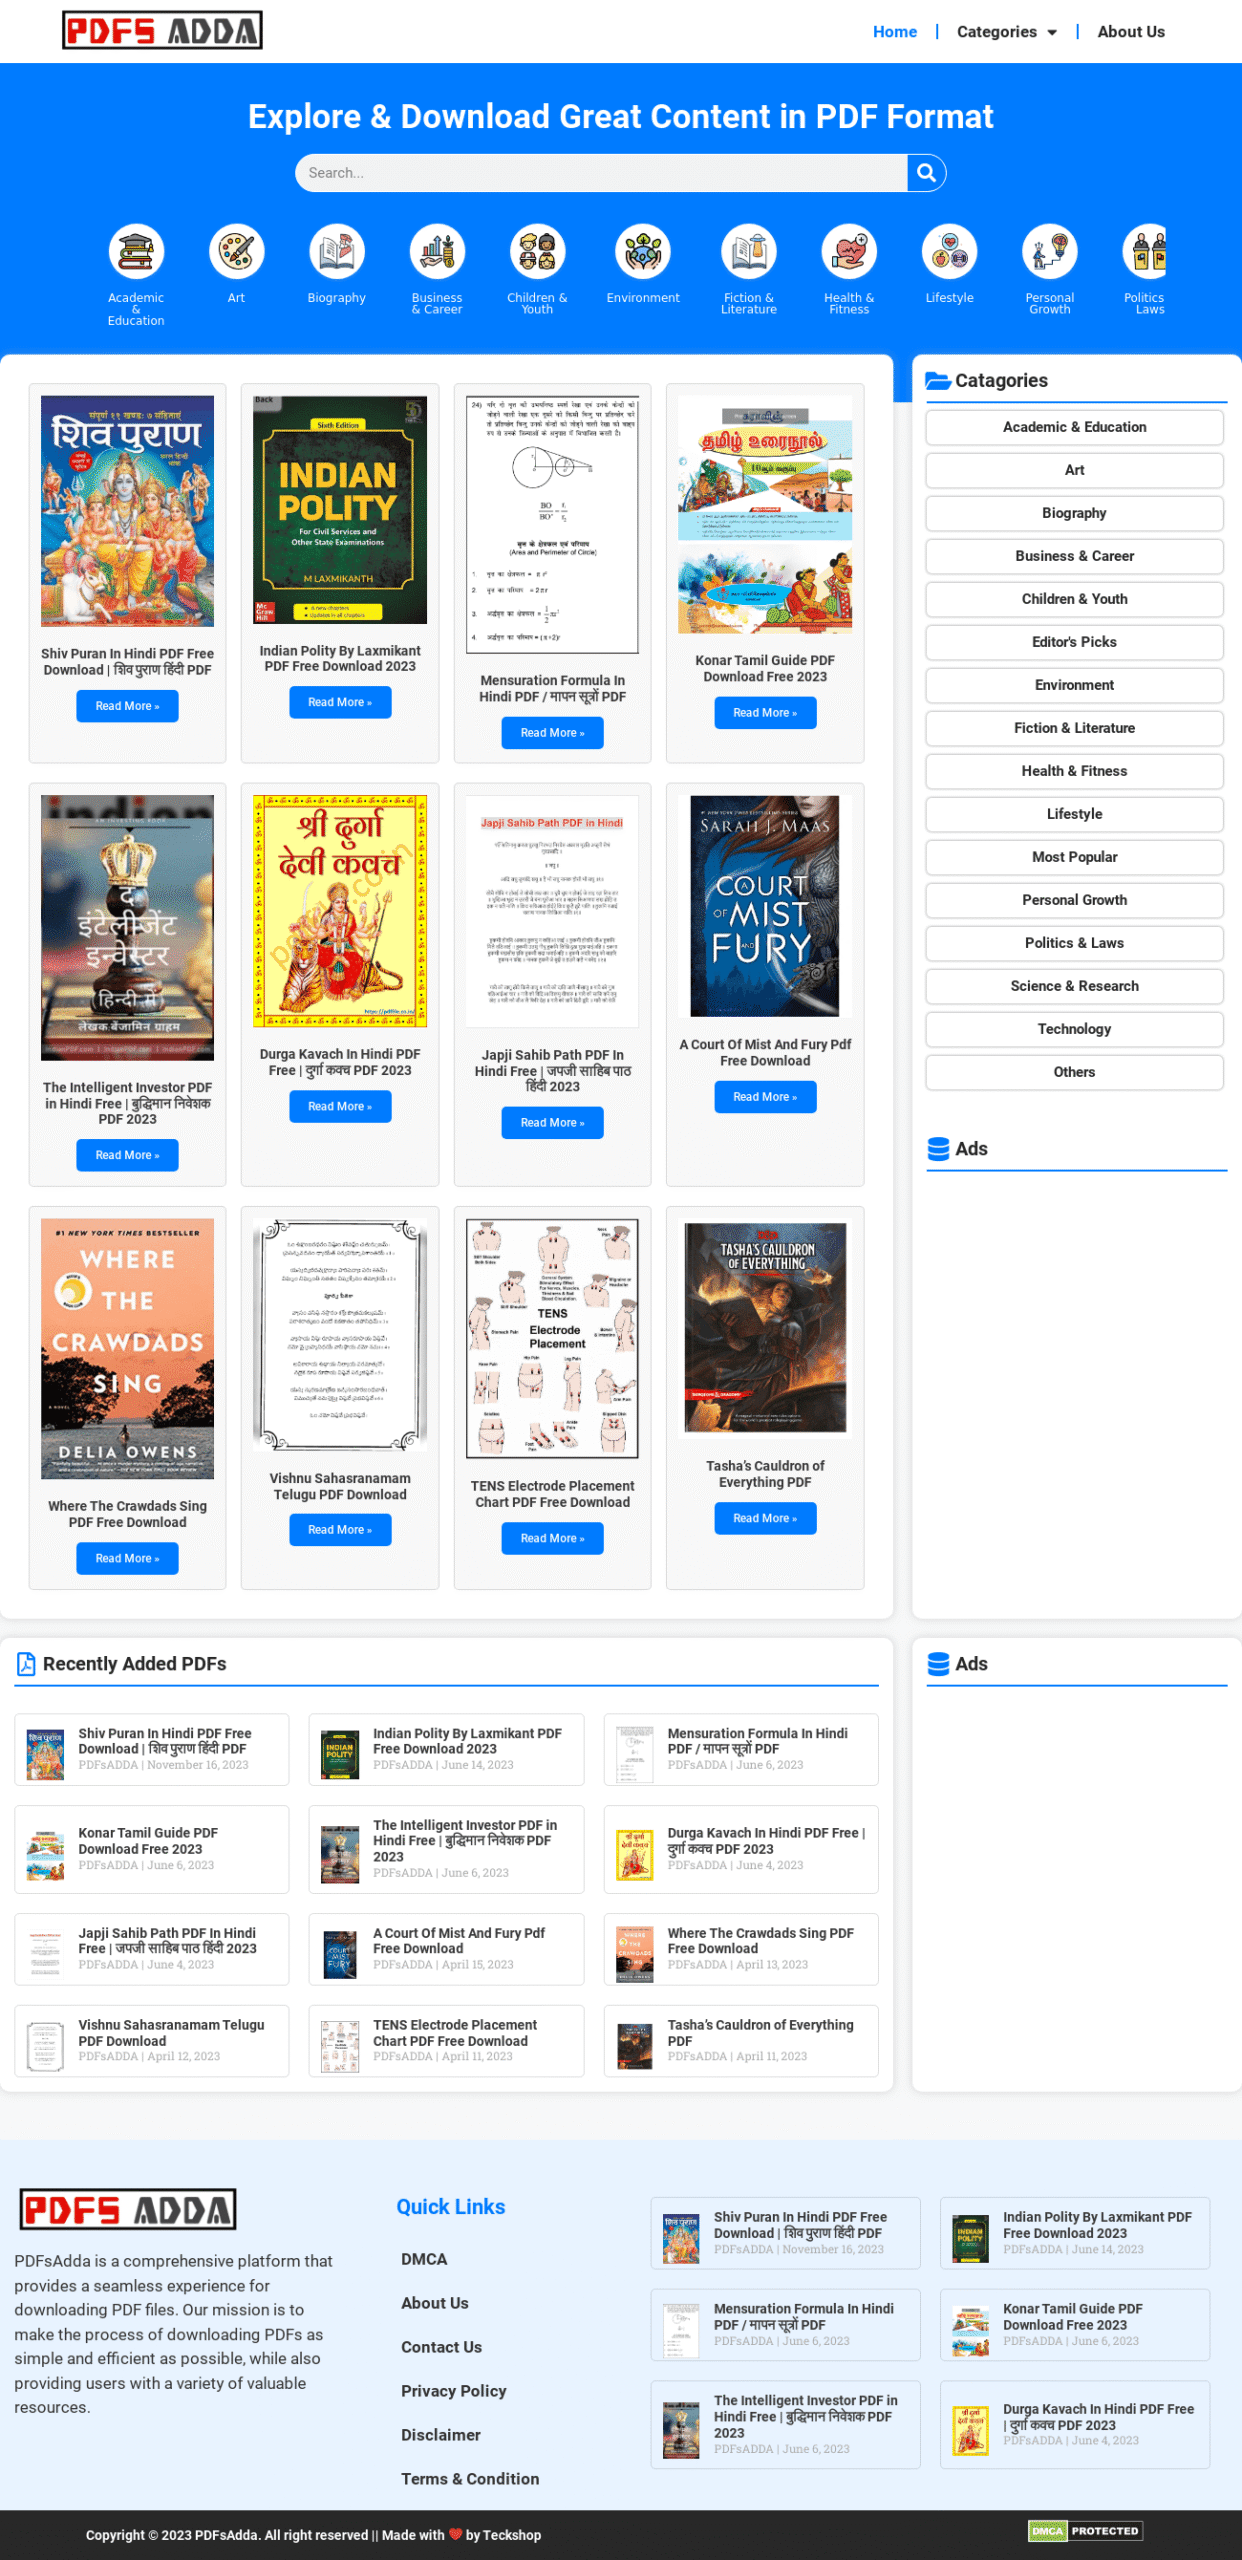Click the PDFs Adda header logo
Viewport: 1242px width, 2560px height.
pyautogui.click(x=162, y=31)
